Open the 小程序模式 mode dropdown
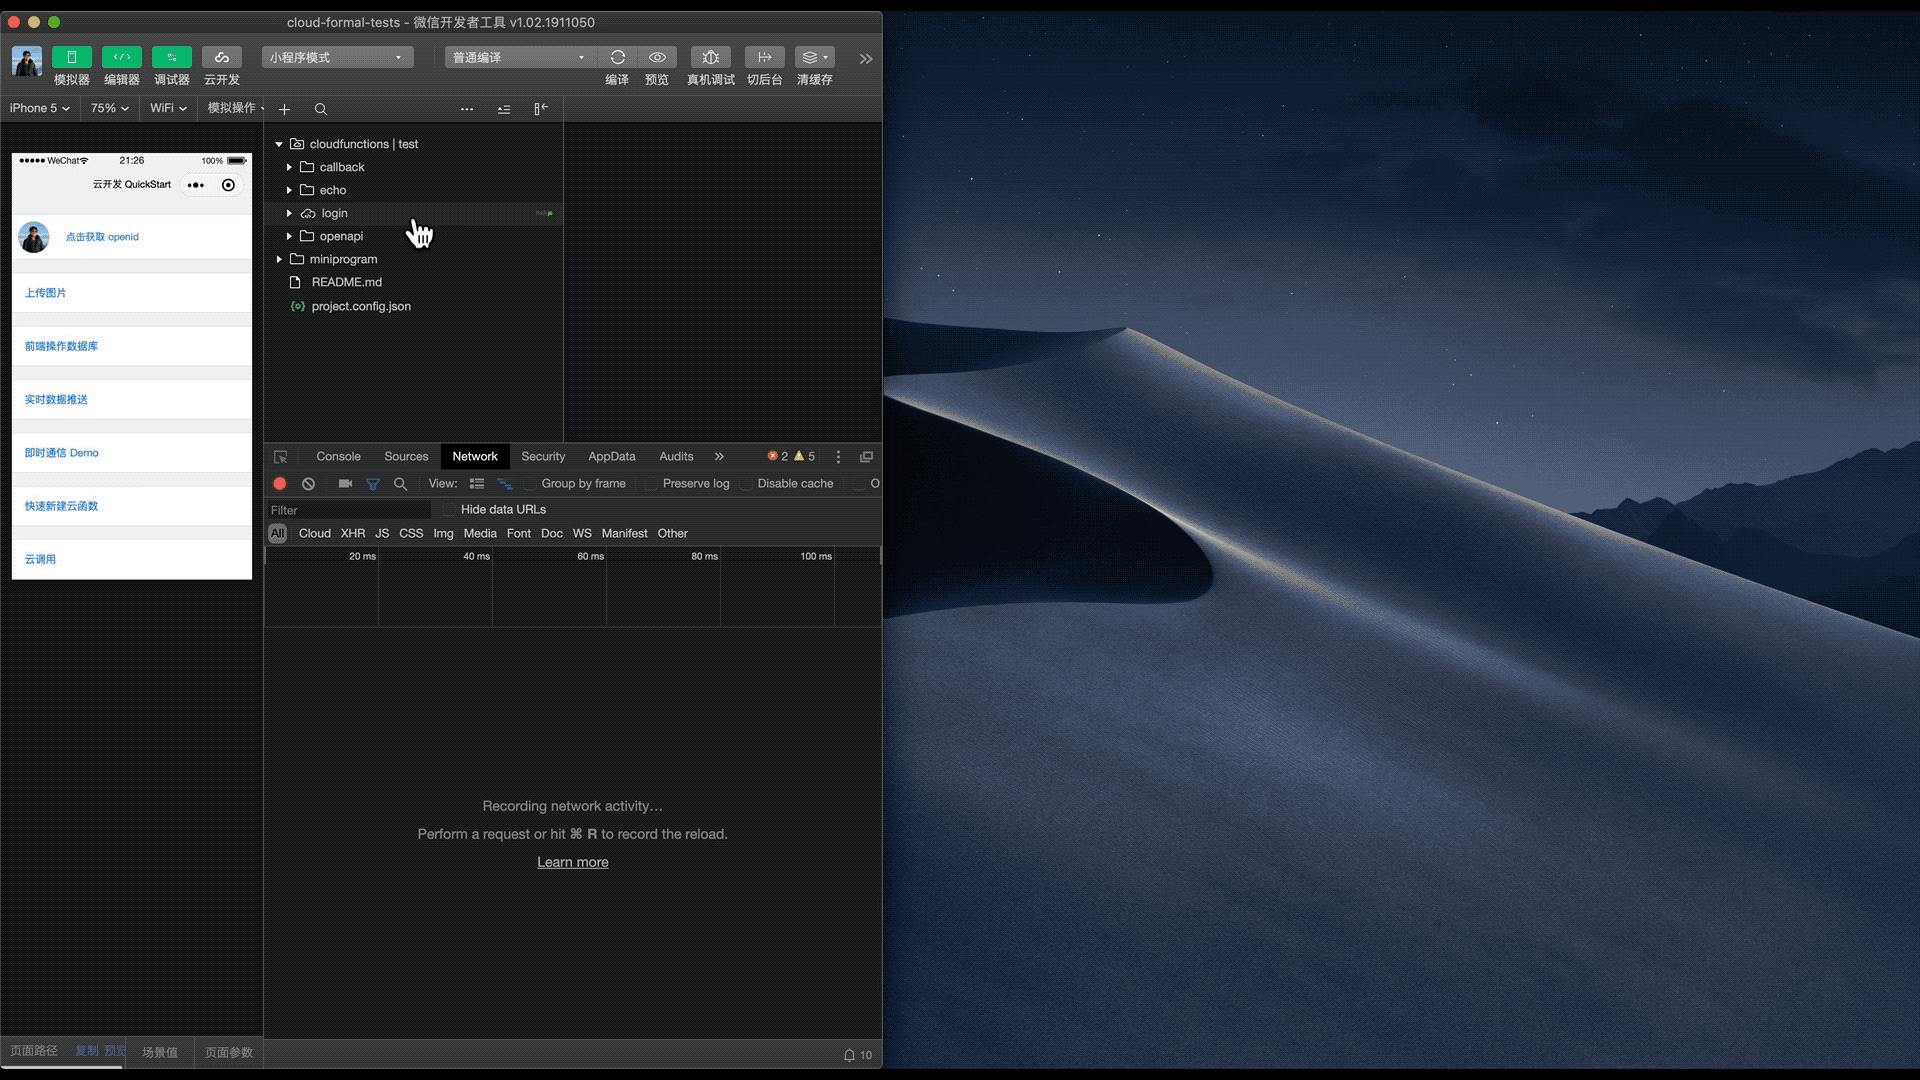 click(337, 57)
